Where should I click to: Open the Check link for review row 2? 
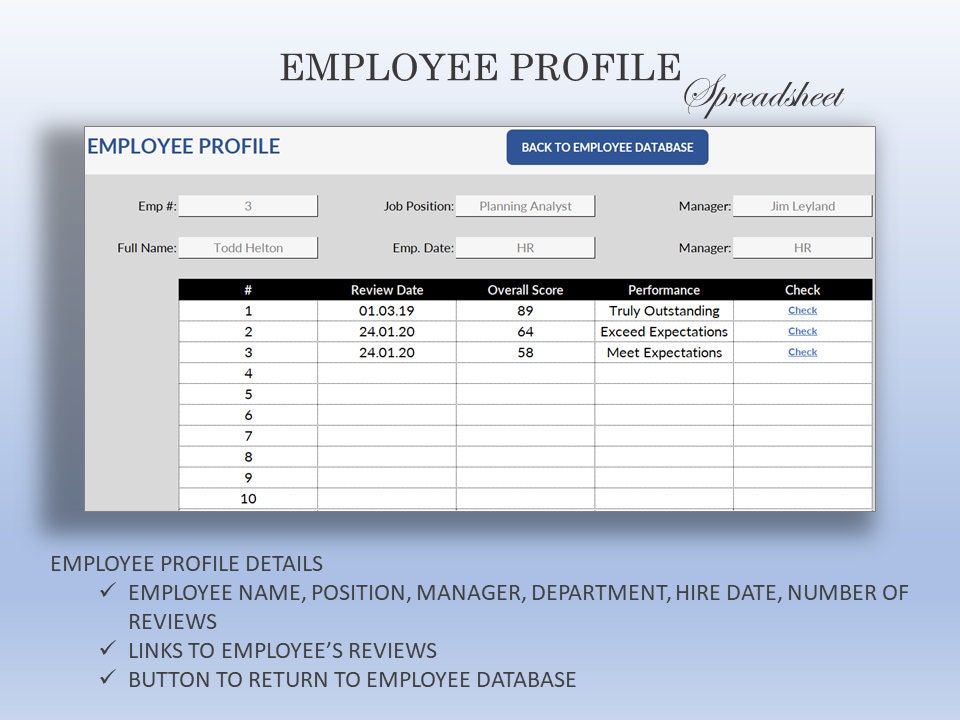pyautogui.click(x=802, y=331)
